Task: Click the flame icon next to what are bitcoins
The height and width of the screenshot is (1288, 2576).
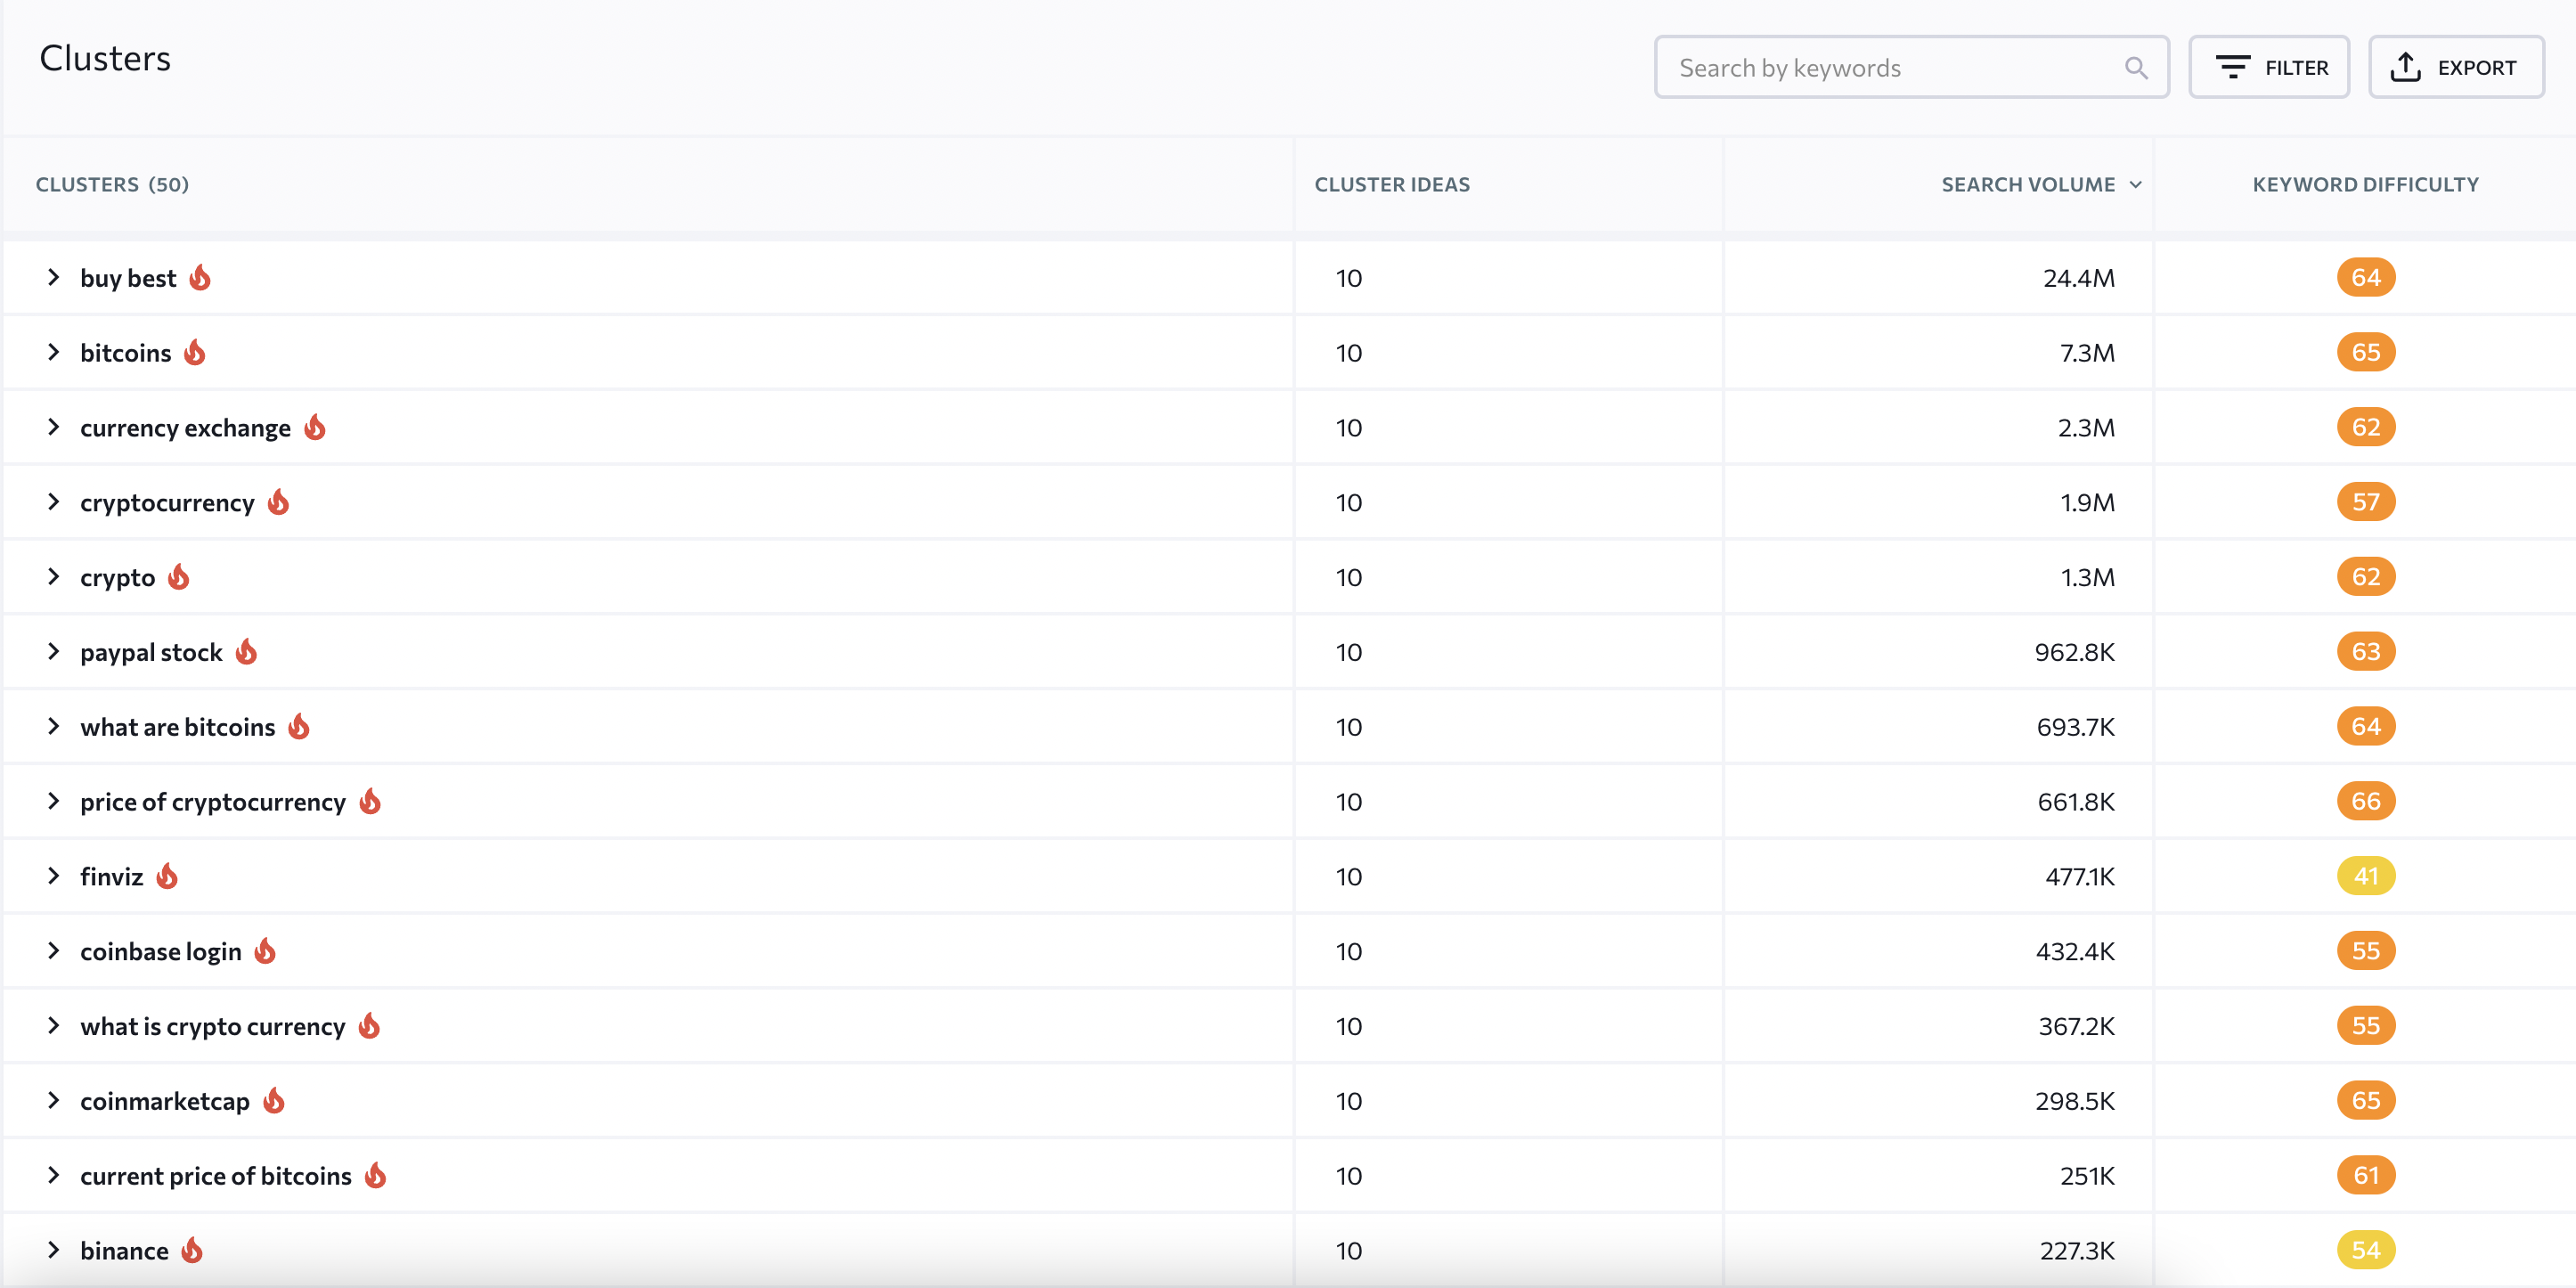Action: (x=299, y=726)
